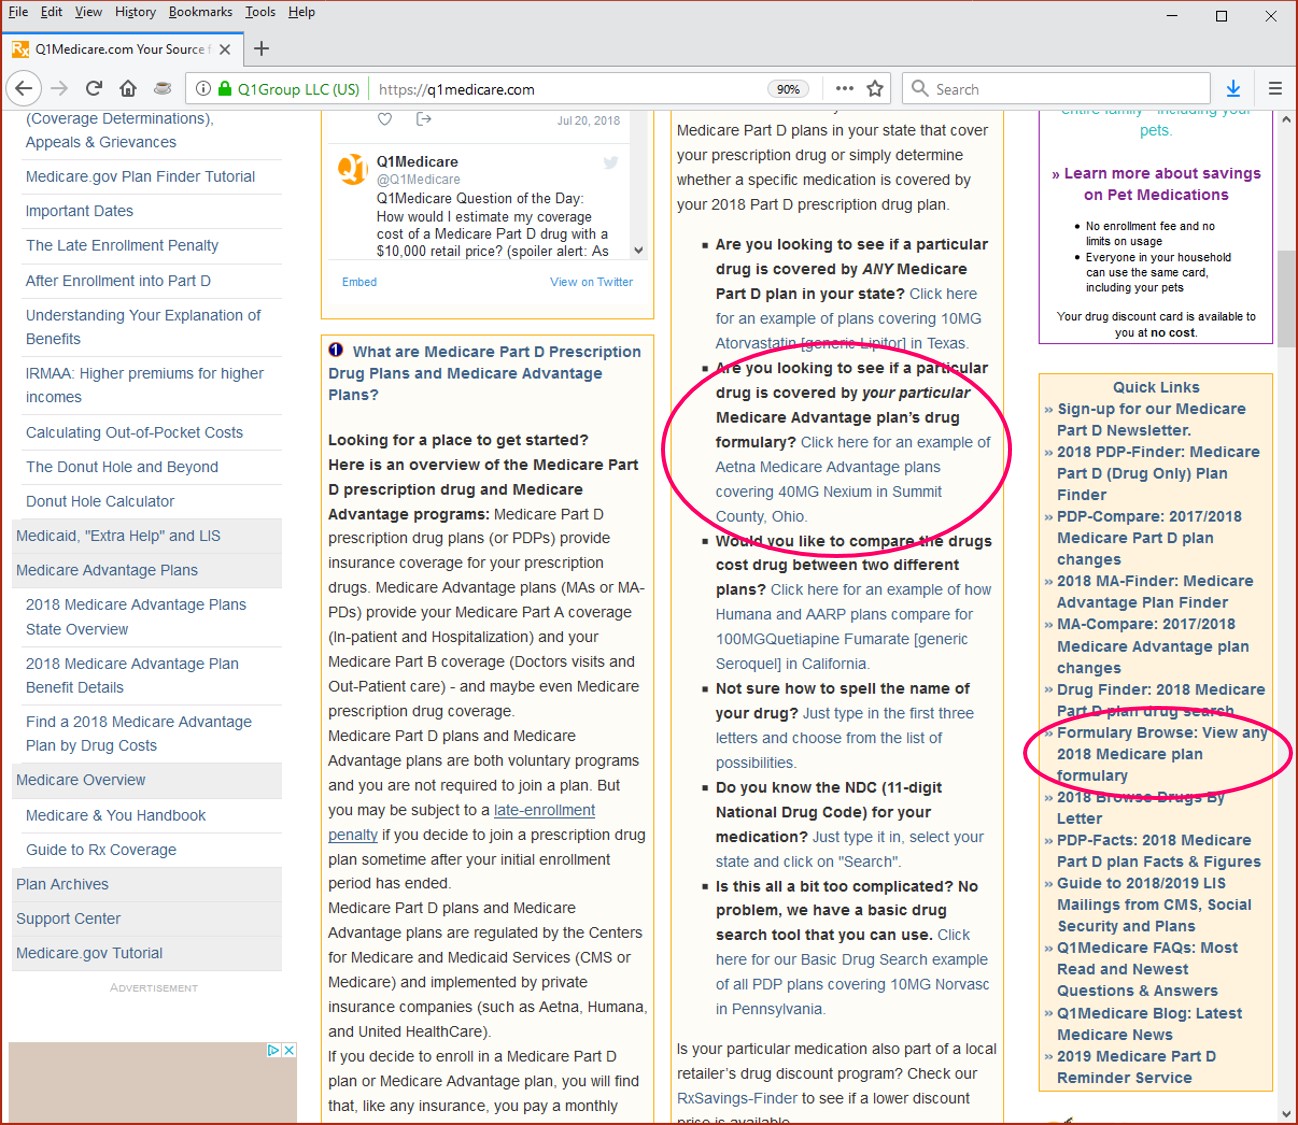1298x1125 pixels.
Task: Click the page scrollbar up arrow
Action: tap(1286, 118)
